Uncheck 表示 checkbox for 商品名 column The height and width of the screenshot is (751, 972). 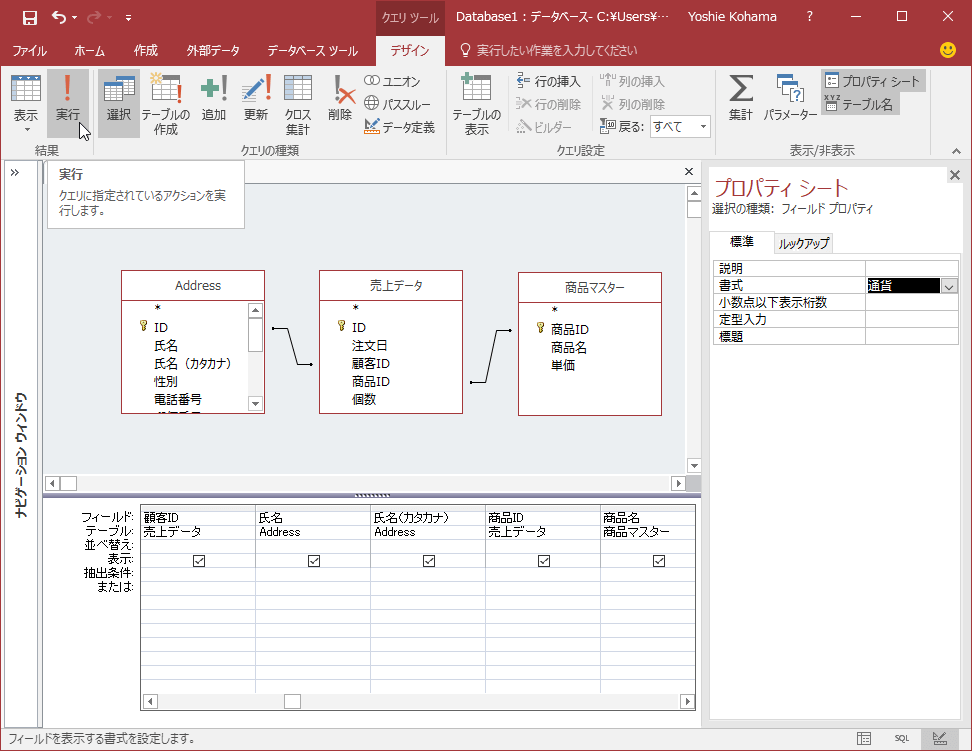click(659, 561)
